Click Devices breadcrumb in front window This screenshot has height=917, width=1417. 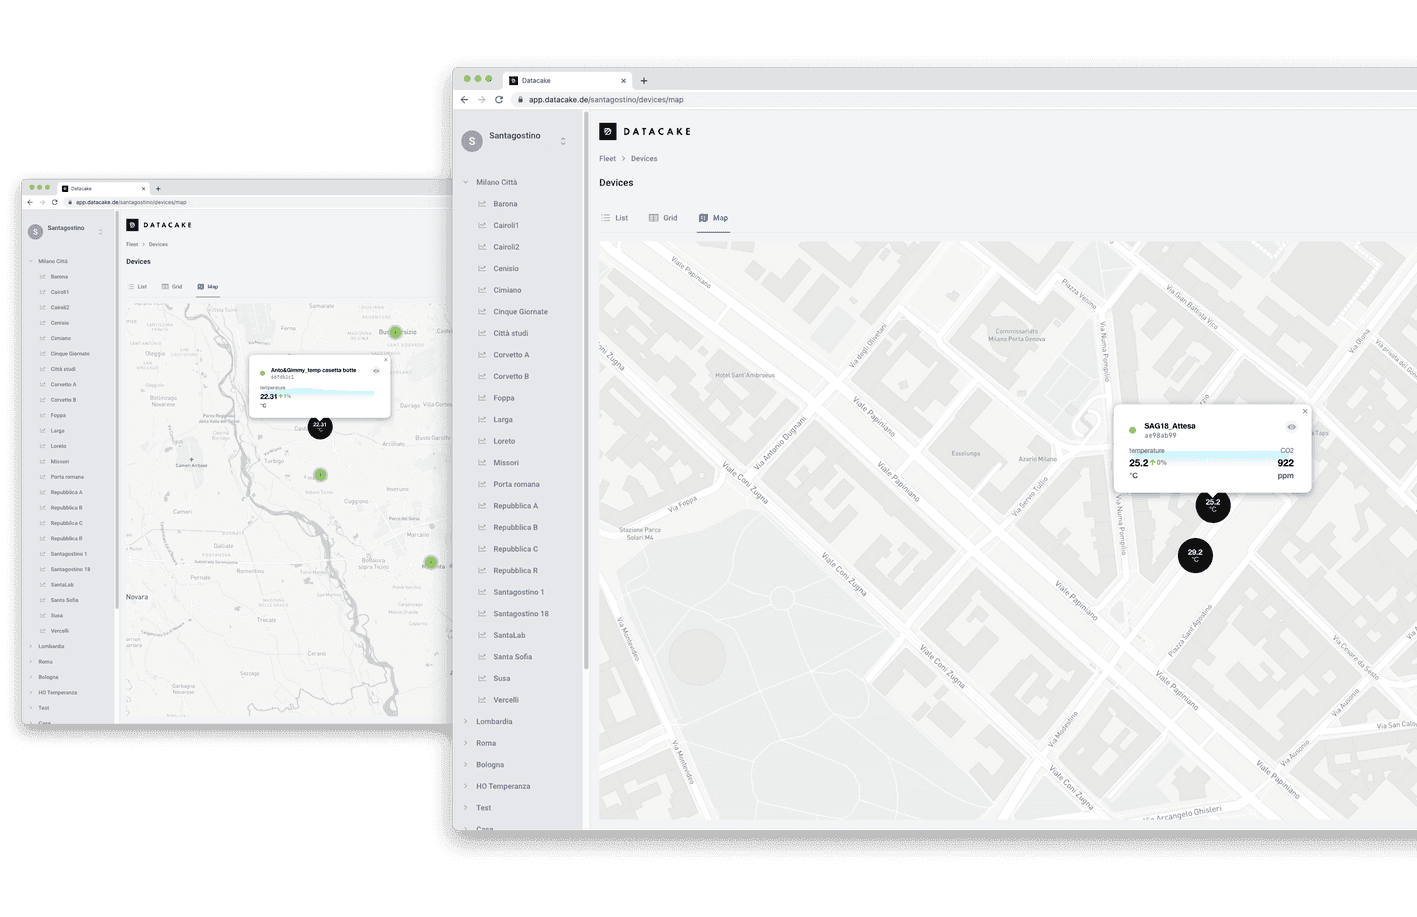[644, 159]
